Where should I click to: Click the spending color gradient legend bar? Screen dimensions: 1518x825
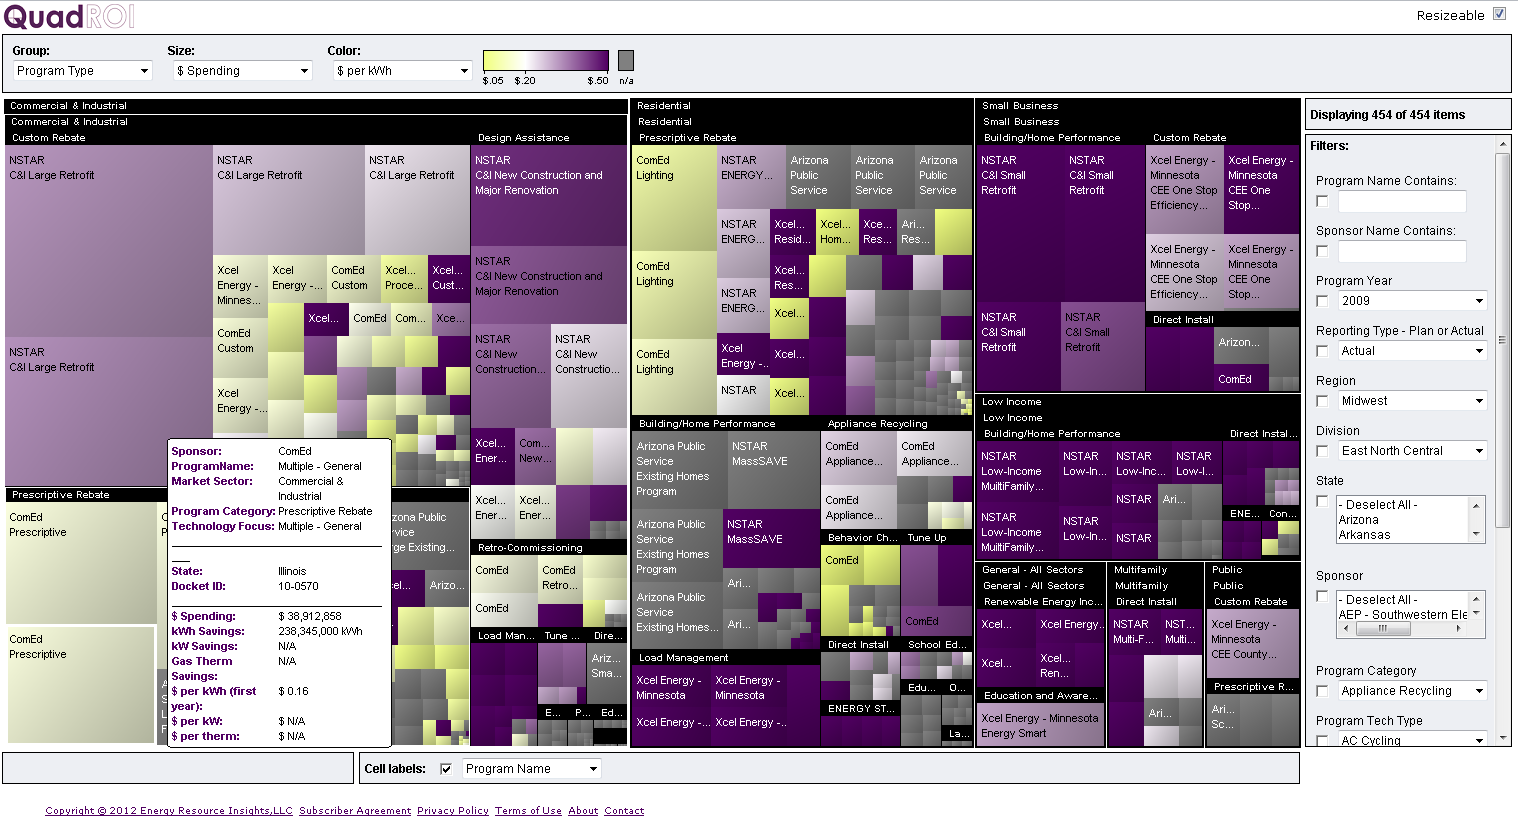(545, 61)
